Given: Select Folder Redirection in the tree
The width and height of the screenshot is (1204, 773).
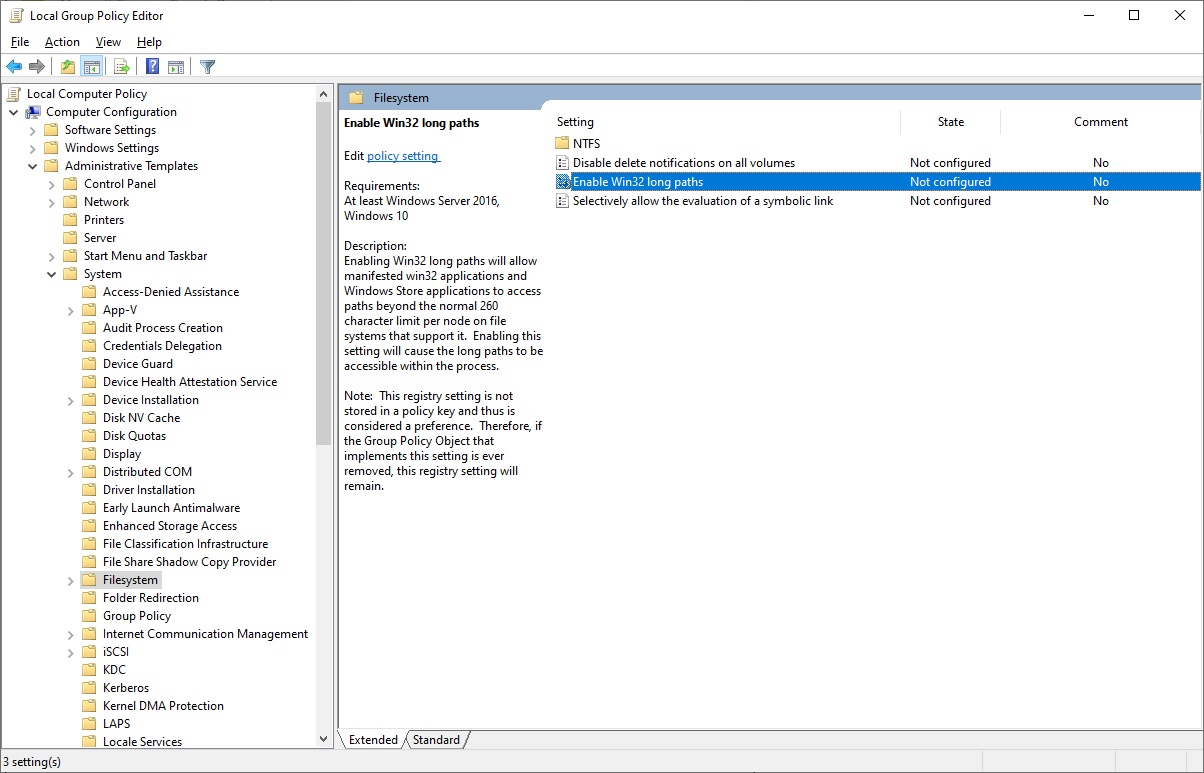Looking at the screenshot, I should pyautogui.click(x=151, y=598).
